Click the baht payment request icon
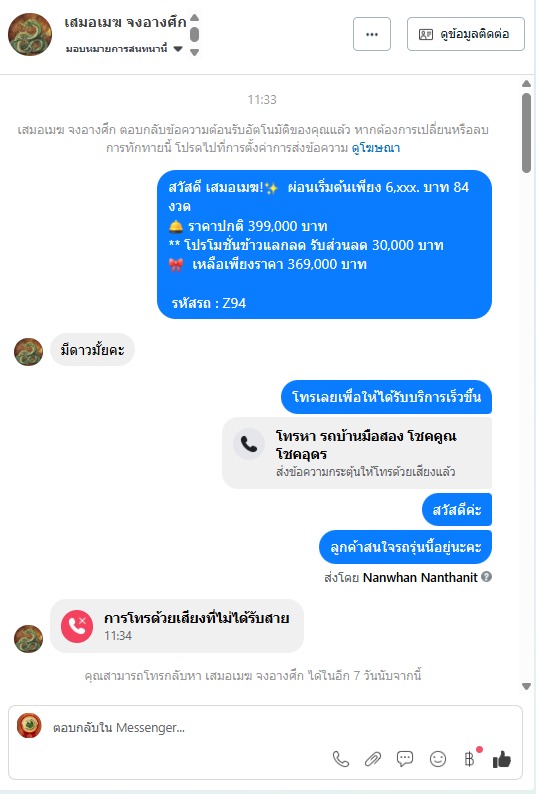This screenshot has width=536, height=794. tap(470, 759)
